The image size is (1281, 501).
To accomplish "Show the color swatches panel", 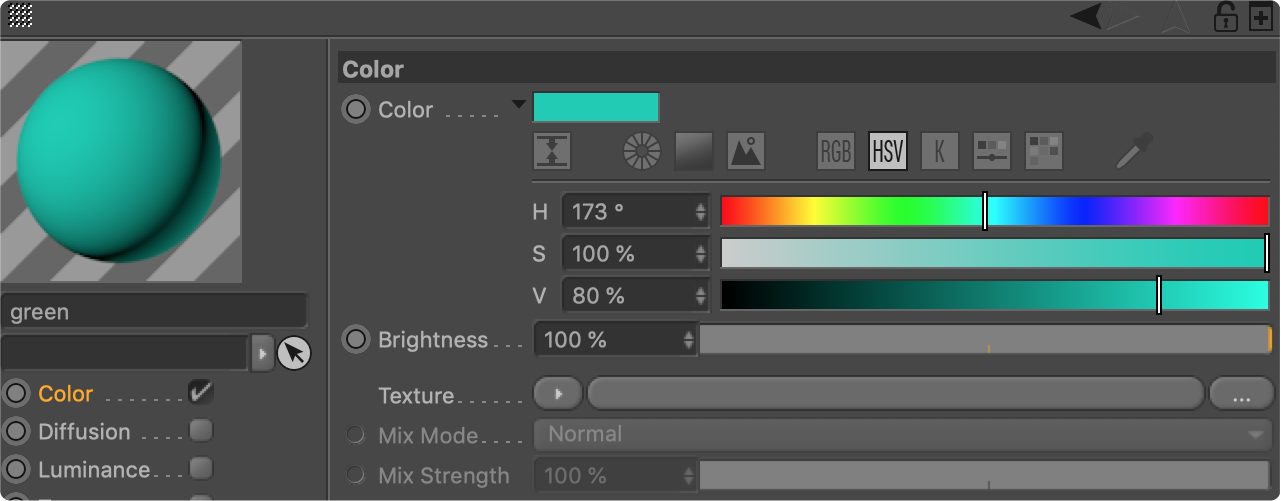I will click(1044, 151).
